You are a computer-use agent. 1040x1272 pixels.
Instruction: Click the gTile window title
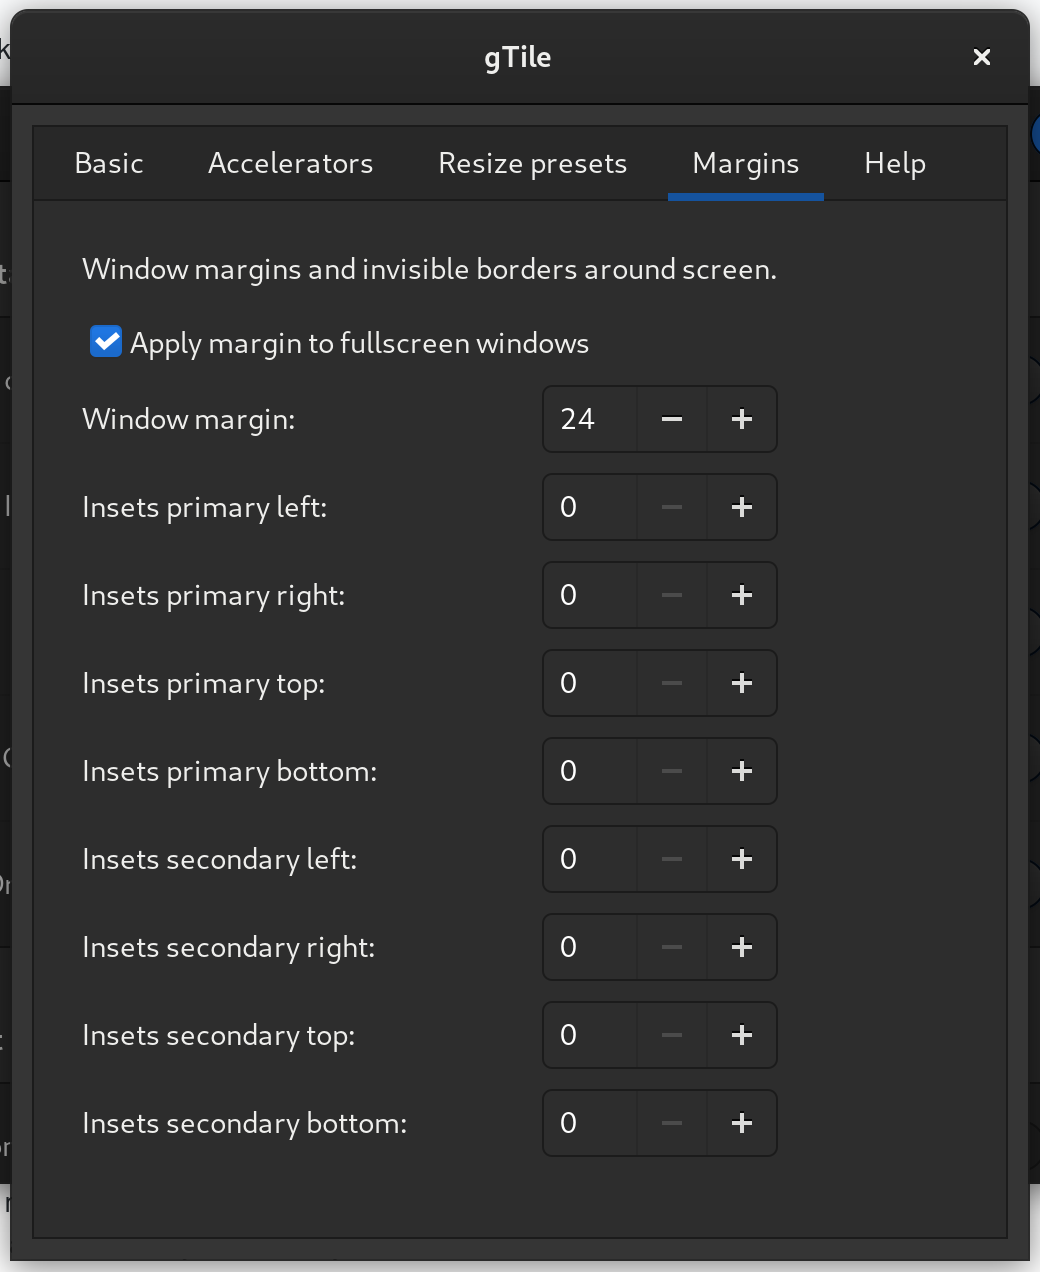(518, 58)
